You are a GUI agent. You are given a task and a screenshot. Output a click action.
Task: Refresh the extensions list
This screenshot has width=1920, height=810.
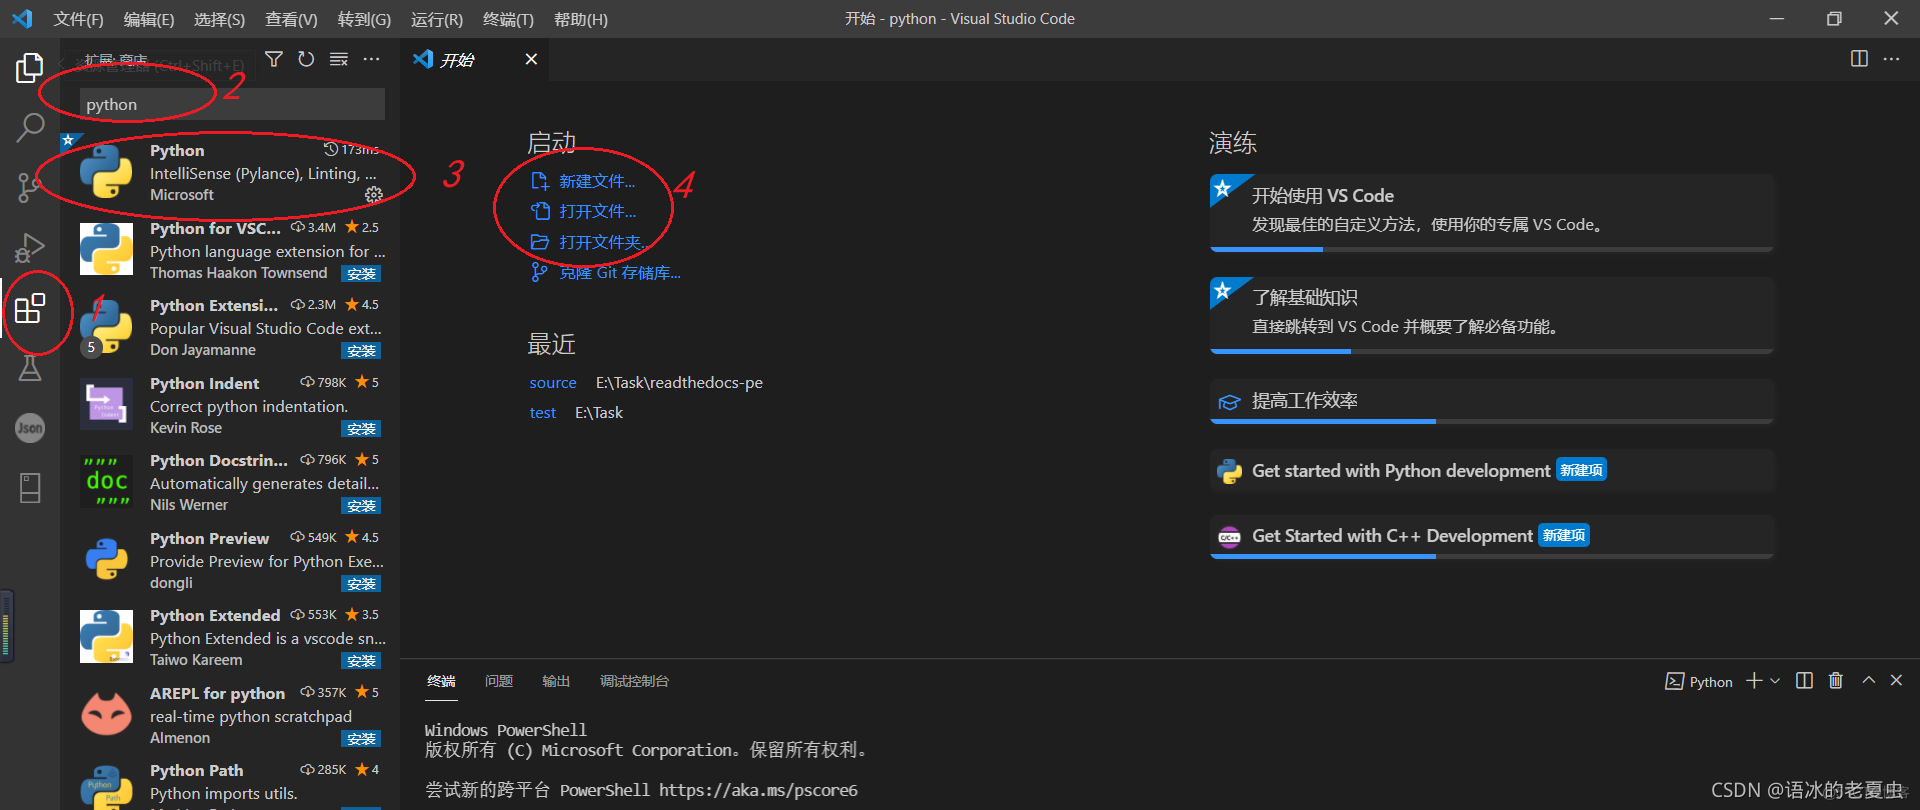pyautogui.click(x=306, y=60)
